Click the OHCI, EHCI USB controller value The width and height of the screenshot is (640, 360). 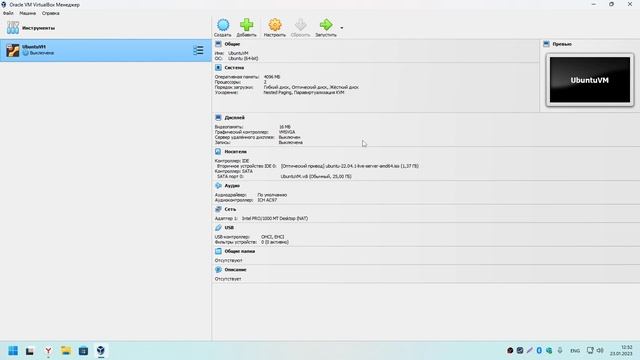pos(273,237)
